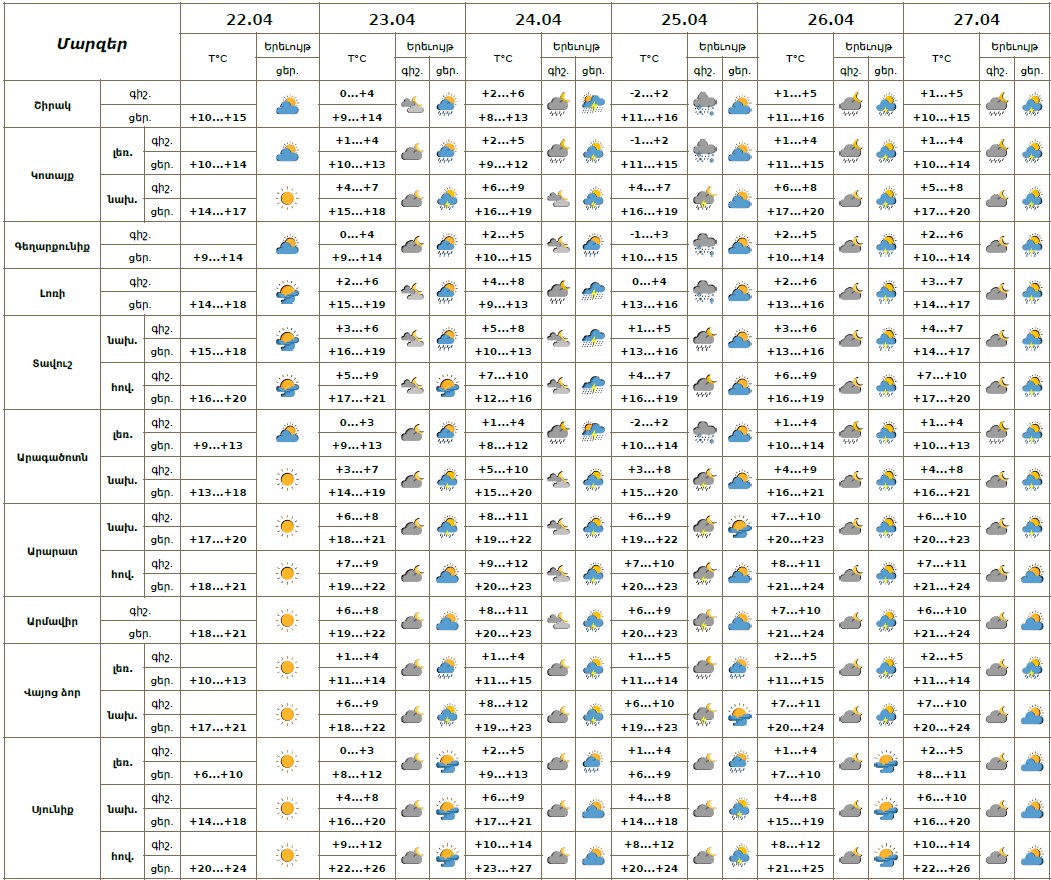Click Lori's weather icon for 22.04
Image resolution: width=1051 pixels, height=880 pixels.
click(288, 292)
